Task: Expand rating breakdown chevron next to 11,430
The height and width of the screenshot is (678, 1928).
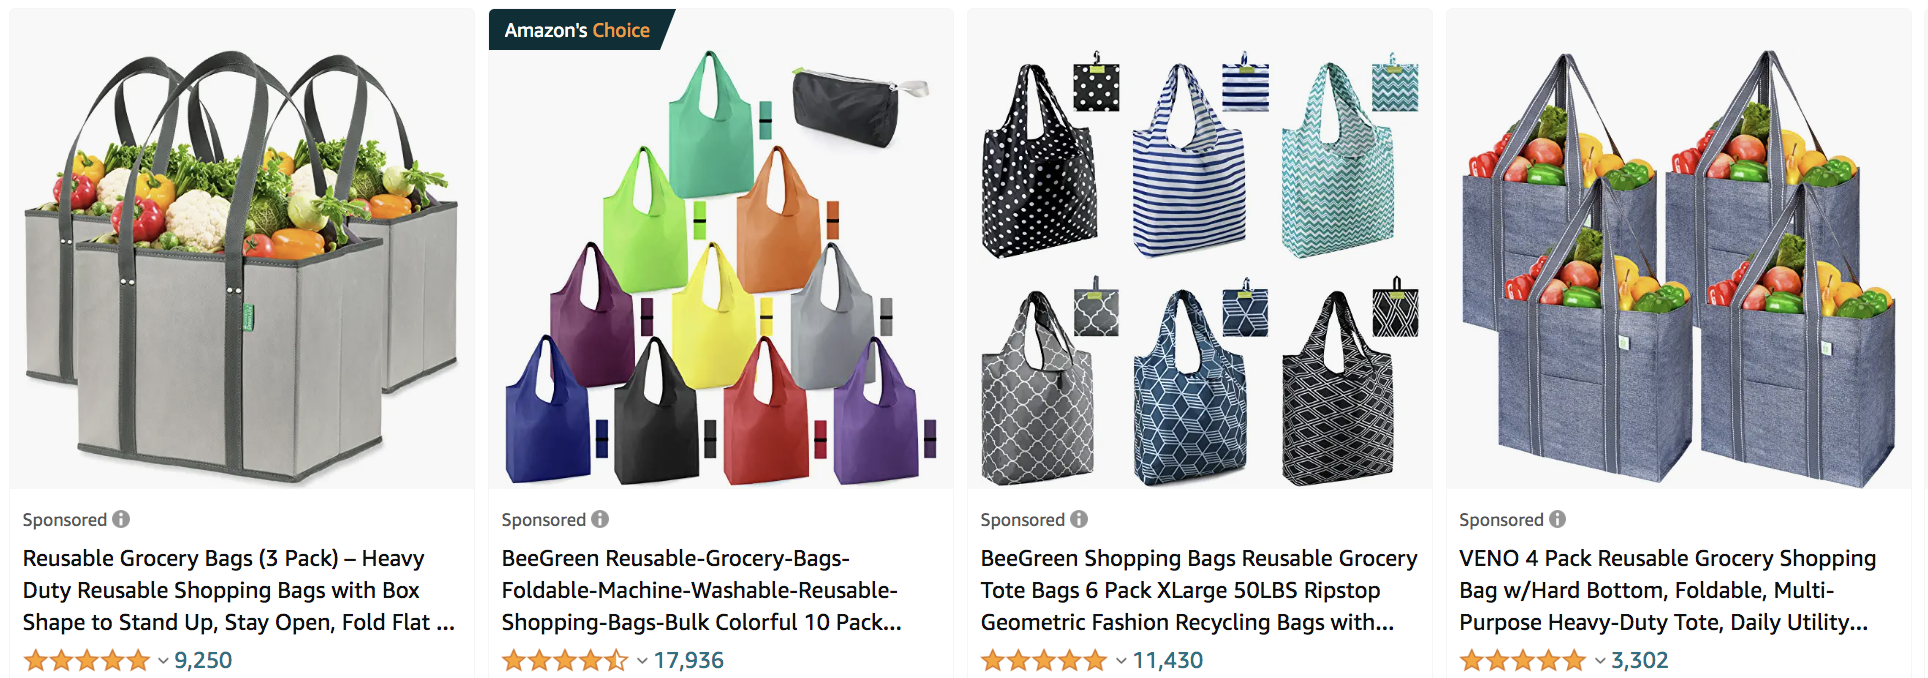Action: tap(1121, 661)
